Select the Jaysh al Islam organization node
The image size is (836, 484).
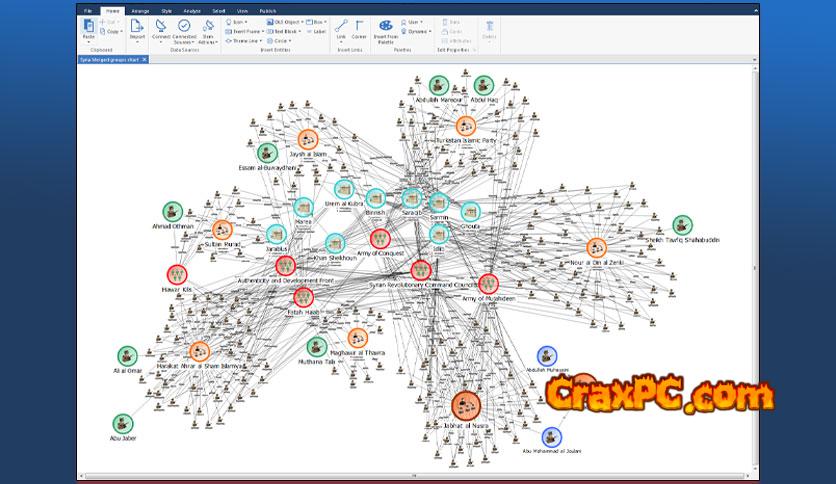click(308, 140)
